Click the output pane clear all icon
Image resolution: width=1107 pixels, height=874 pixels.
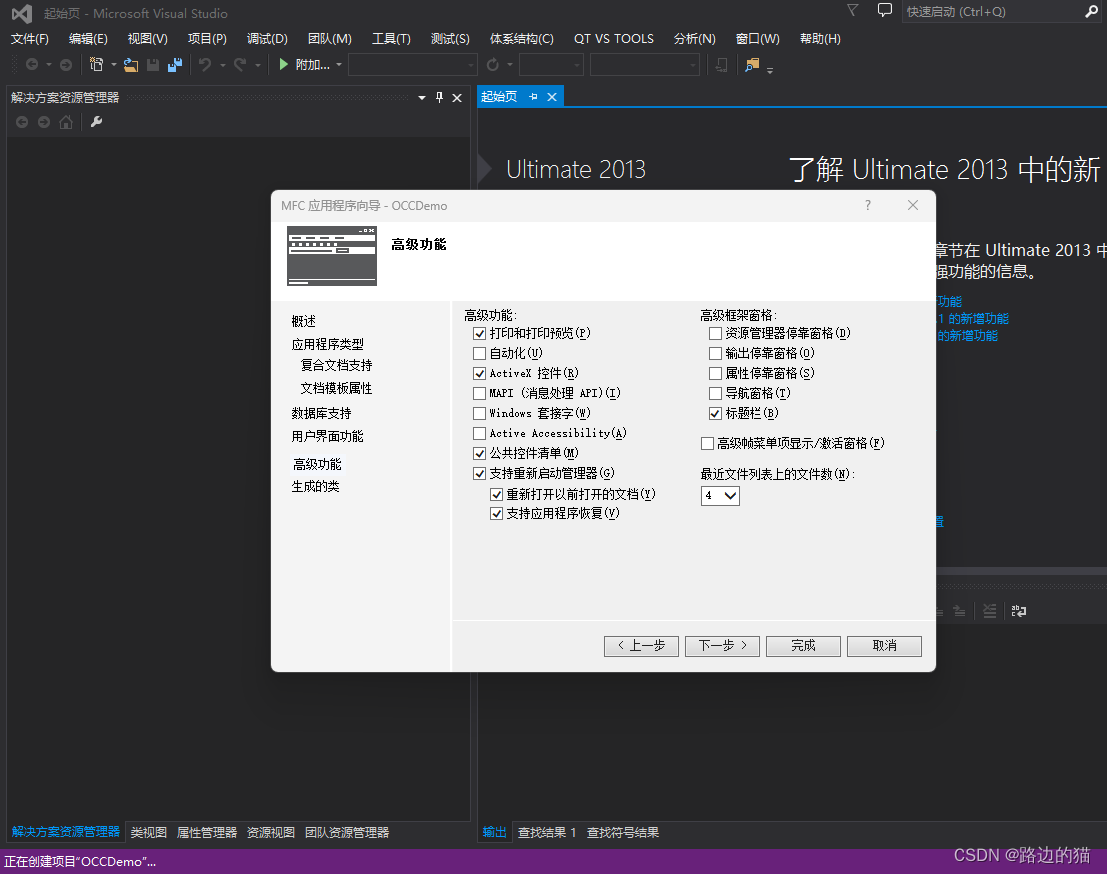990,611
